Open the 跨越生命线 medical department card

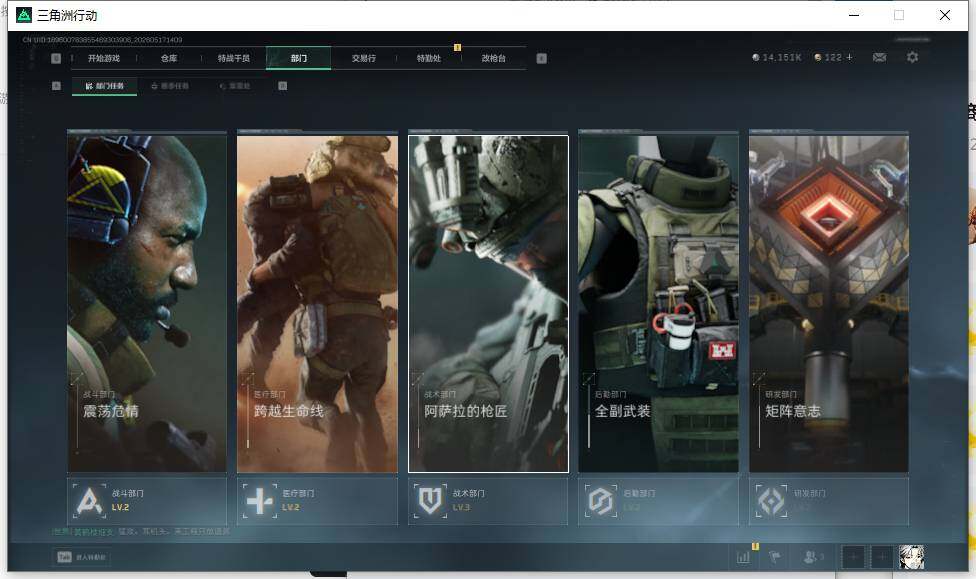coord(317,303)
